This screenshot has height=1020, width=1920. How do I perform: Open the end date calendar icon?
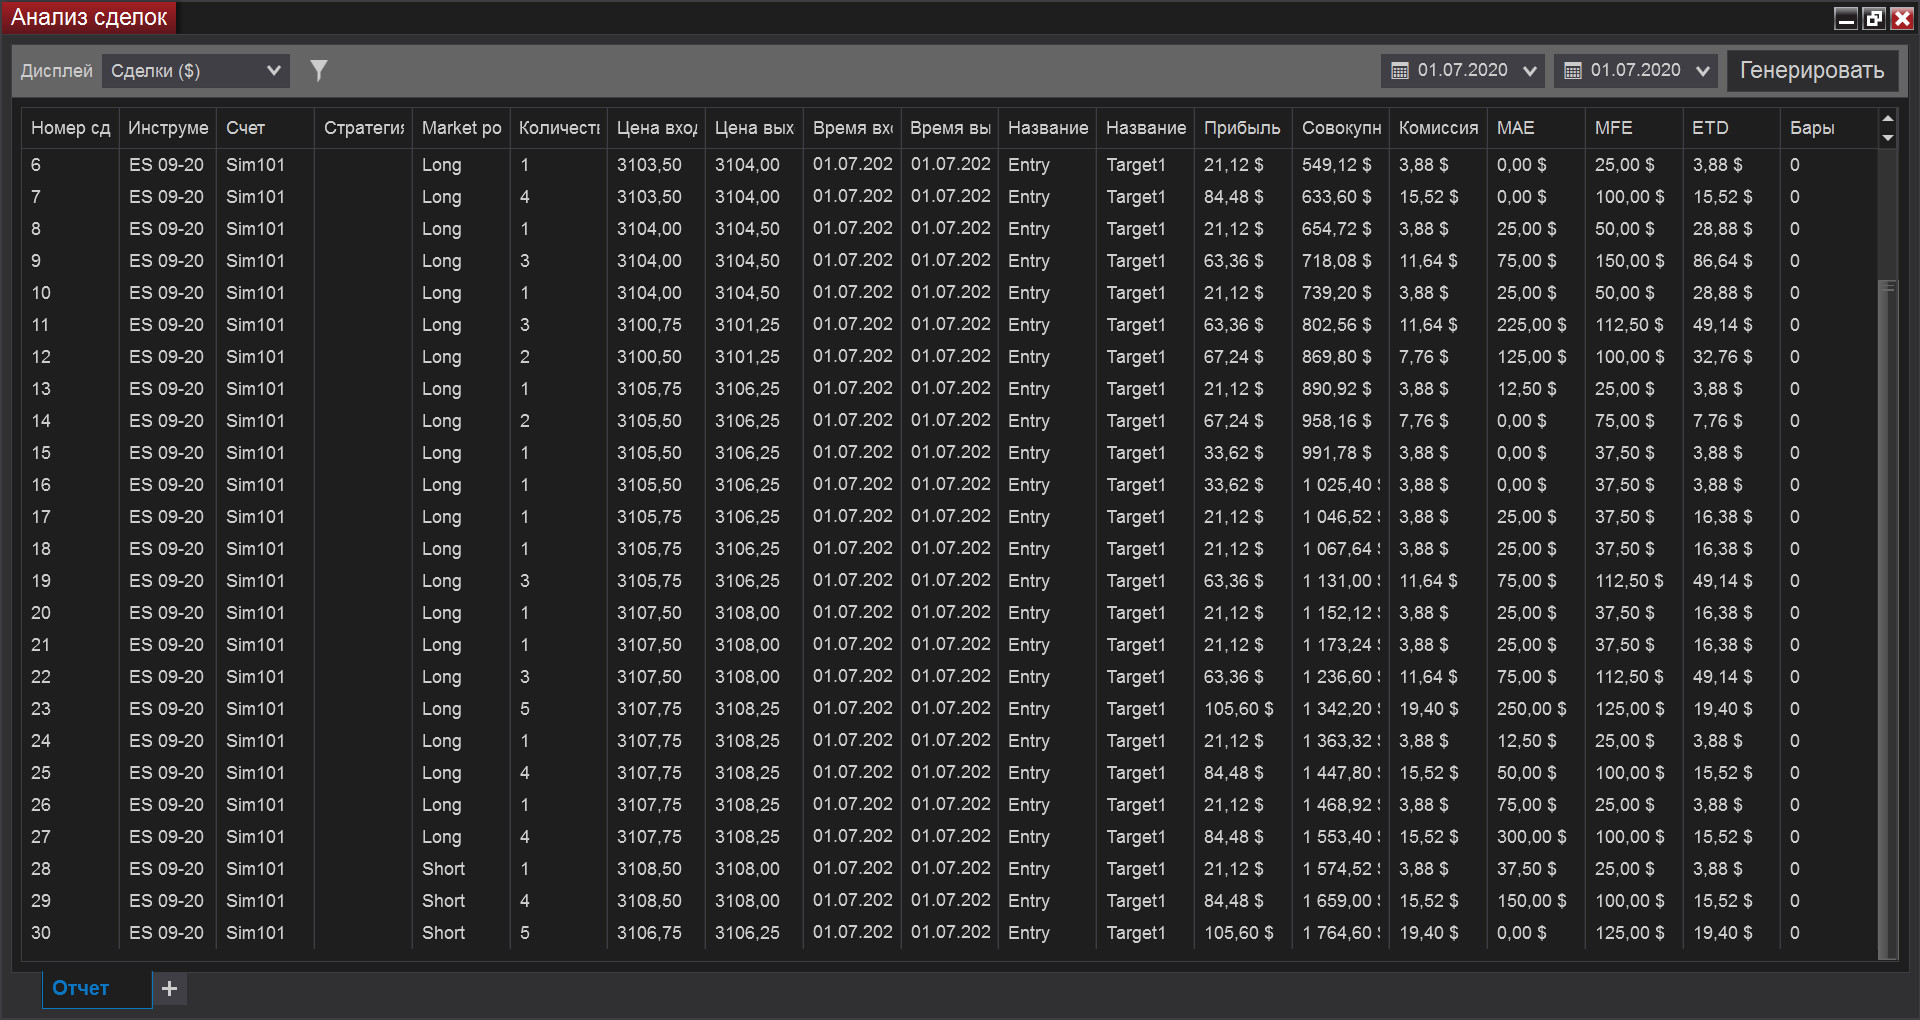1573,71
